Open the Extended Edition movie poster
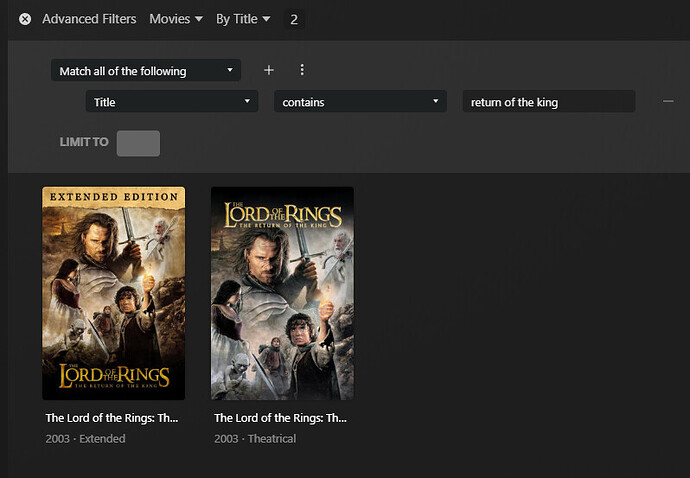This screenshot has height=478, width=690. 114,293
